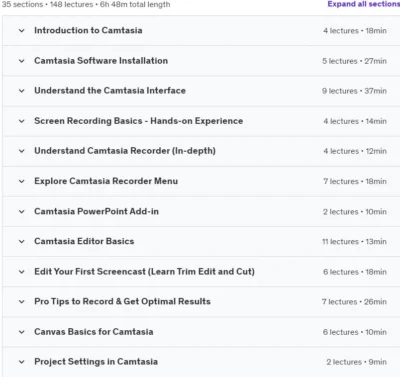
Task: Click 11 lectures • 13min section info
Action: (354, 241)
